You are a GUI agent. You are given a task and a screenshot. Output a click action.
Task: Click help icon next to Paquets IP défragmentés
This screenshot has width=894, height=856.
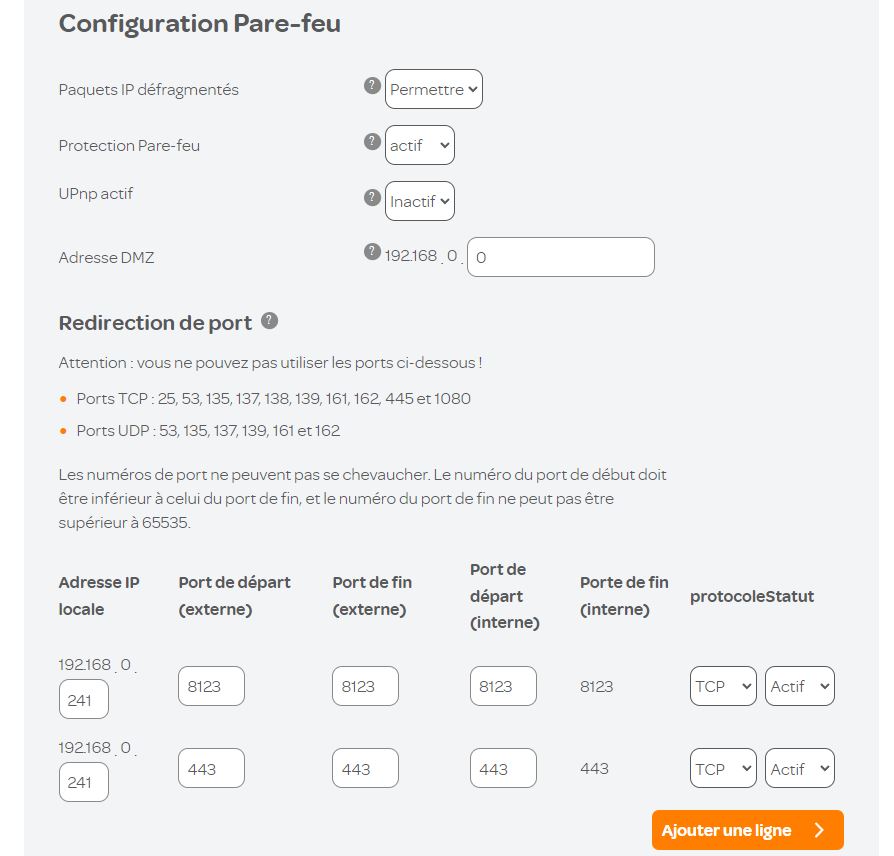(x=372, y=86)
